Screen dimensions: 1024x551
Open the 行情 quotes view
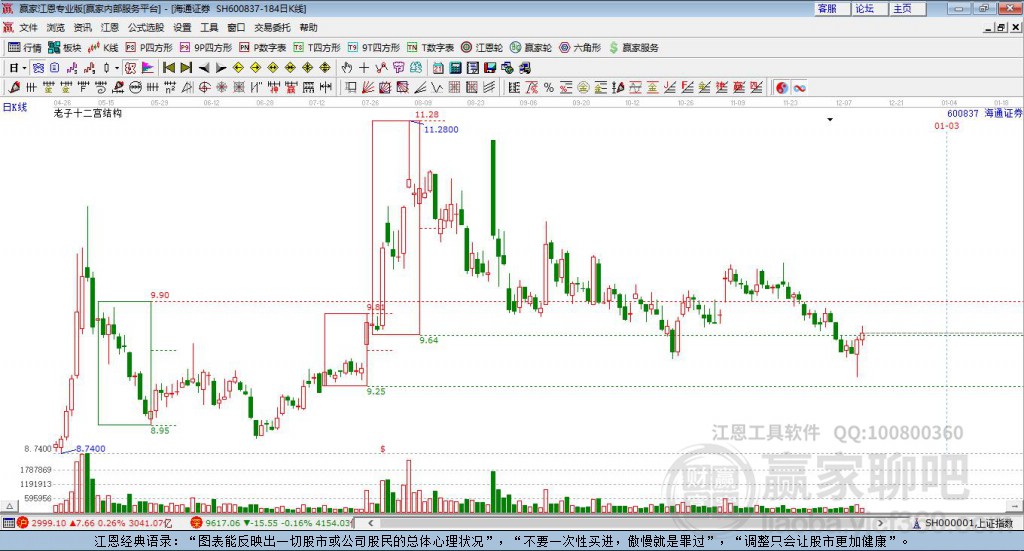point(24,48)
